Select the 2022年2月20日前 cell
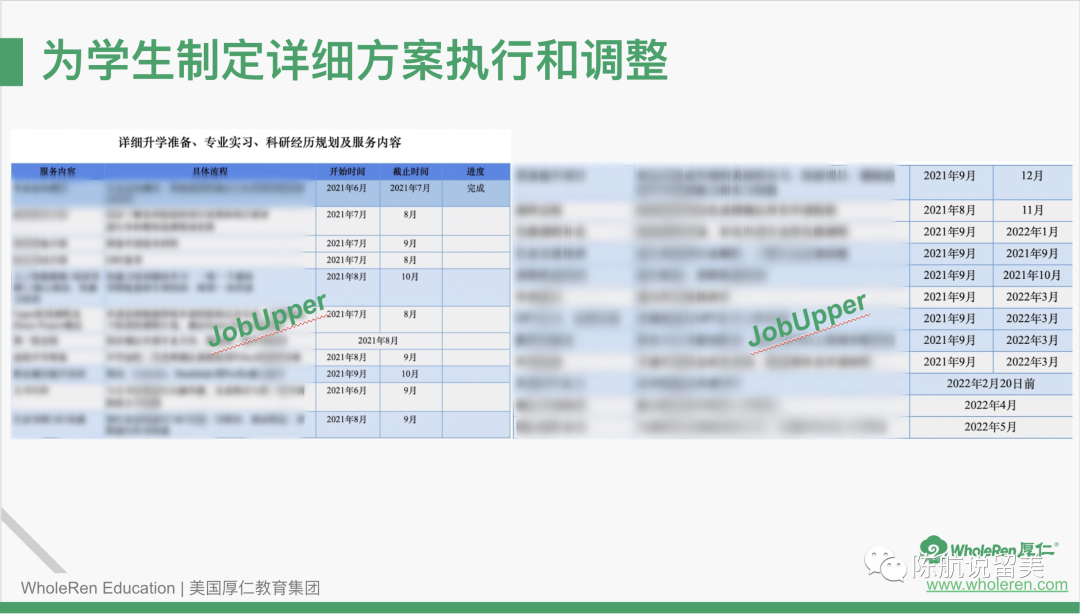The width and height of the screenshot is (1080, 614). pyautogui.click(x=989, y=384)
